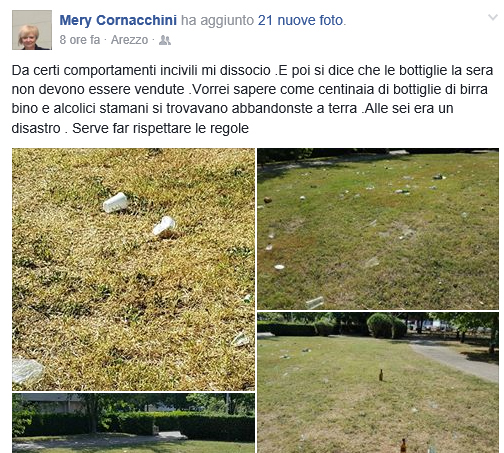The image size is (504, 453).
Task: Open Mery Cornacchini's profile picture
Action: (x=32, y=30)
